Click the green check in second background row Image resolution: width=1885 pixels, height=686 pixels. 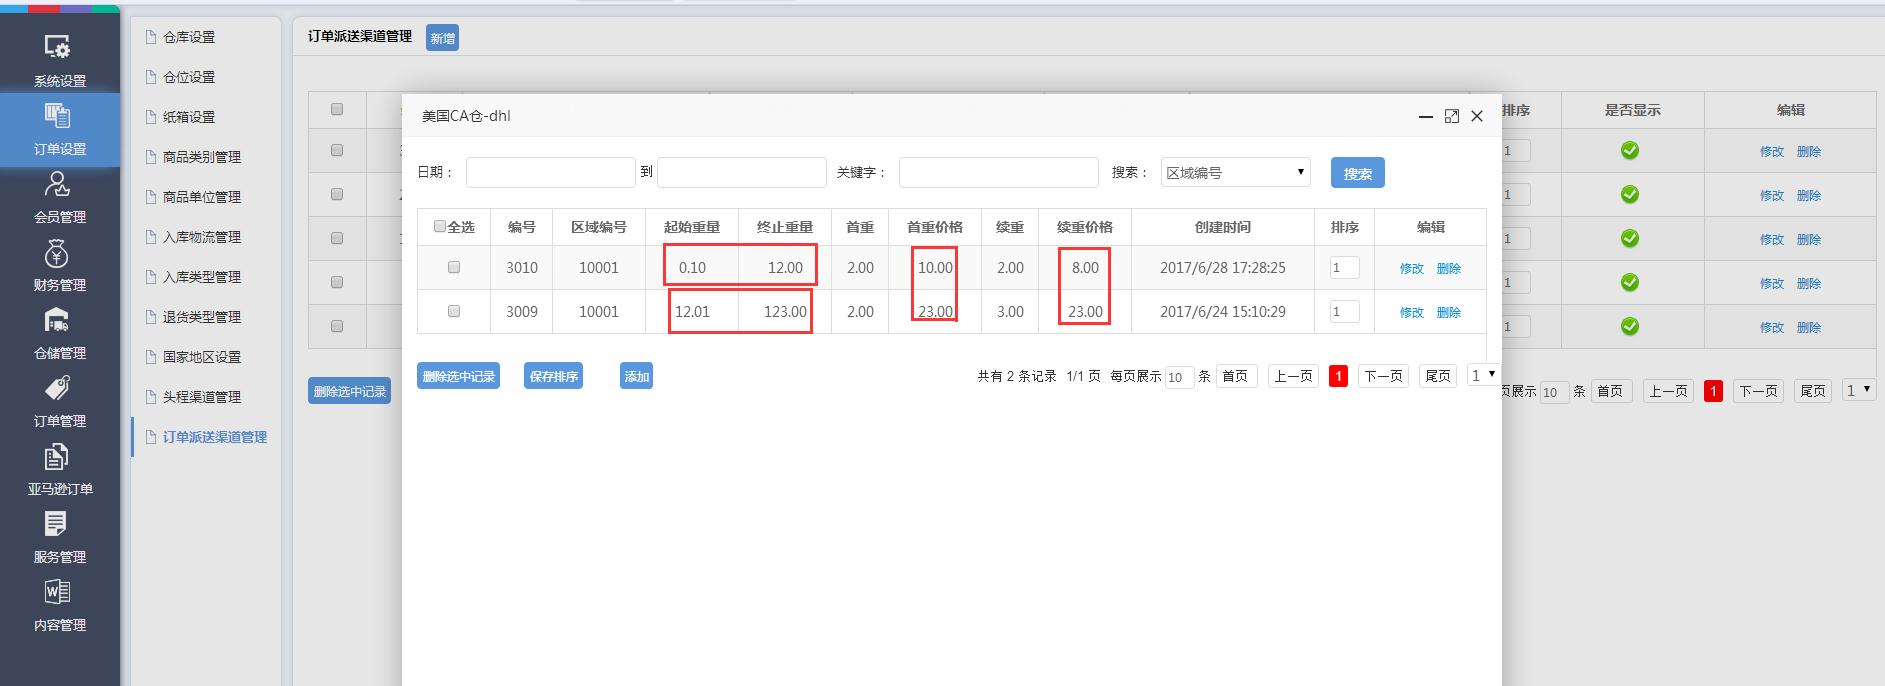point(1630,194)
